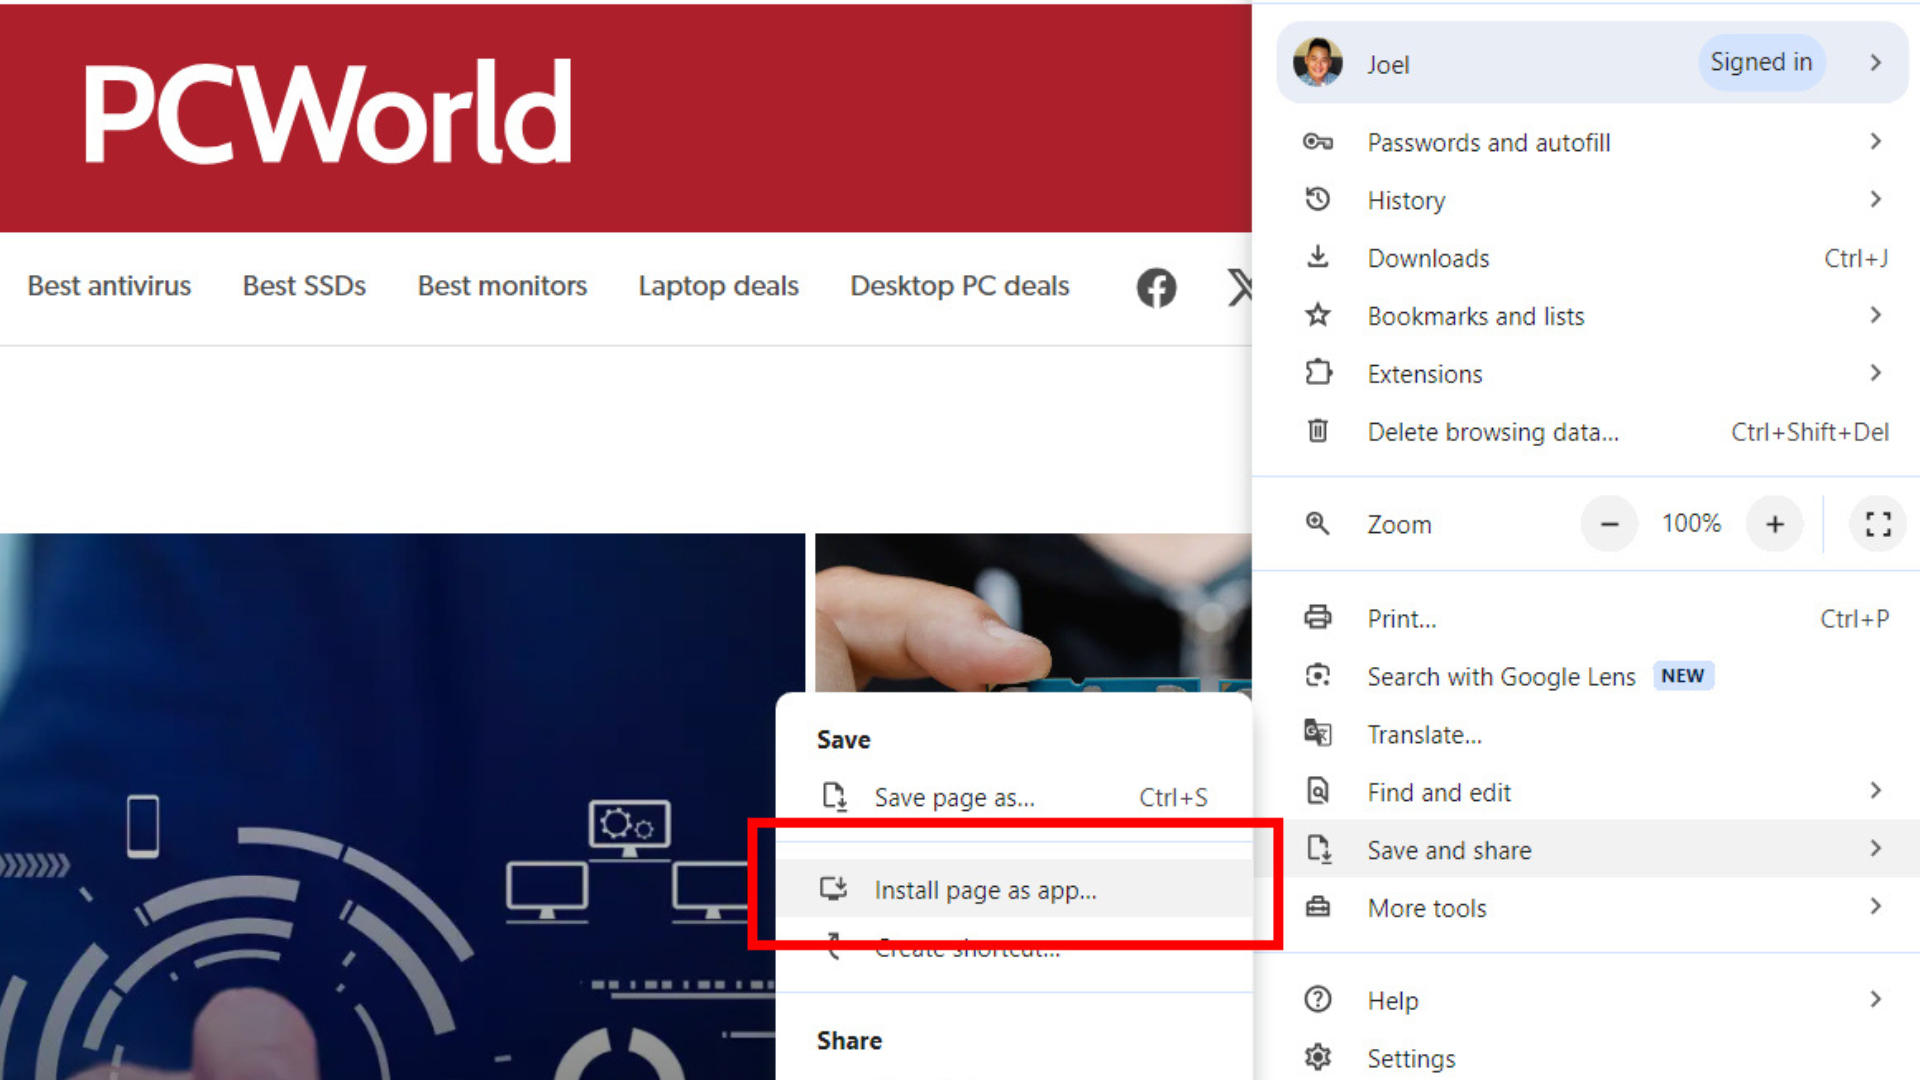The width and height of the screenshot is (1920, 1080).
Task: Expand the Bookmarks and lists chevron
Action: [1875, 316]
